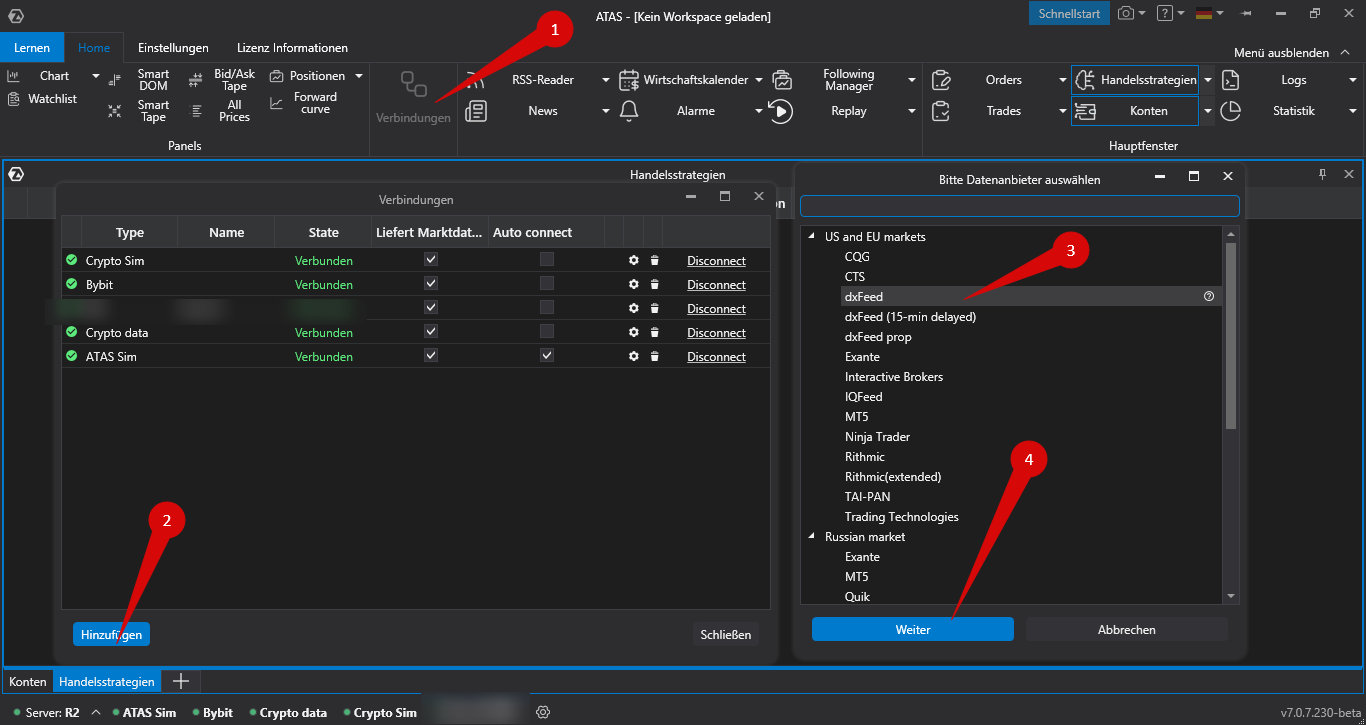Collapse the Russian market group
1366x725 pixels.
coord(812,537)
